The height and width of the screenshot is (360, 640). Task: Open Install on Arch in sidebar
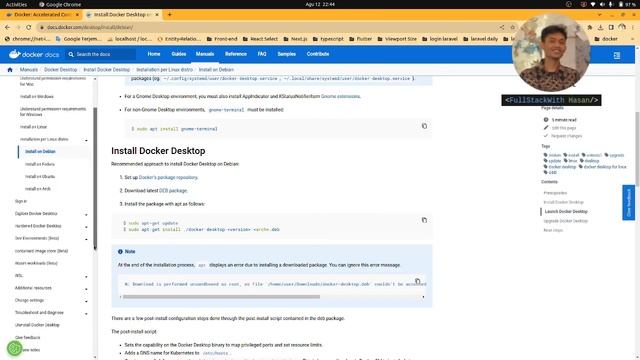38,189
